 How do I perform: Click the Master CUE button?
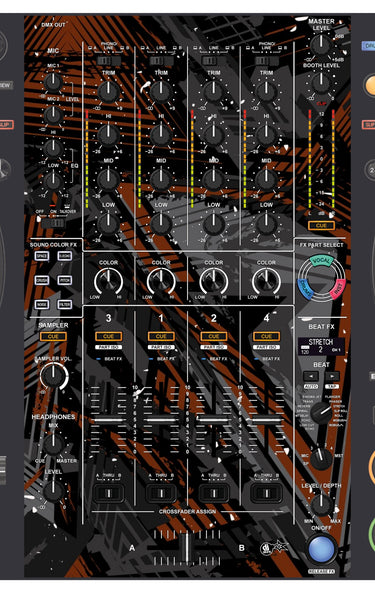tap(321, 225)
